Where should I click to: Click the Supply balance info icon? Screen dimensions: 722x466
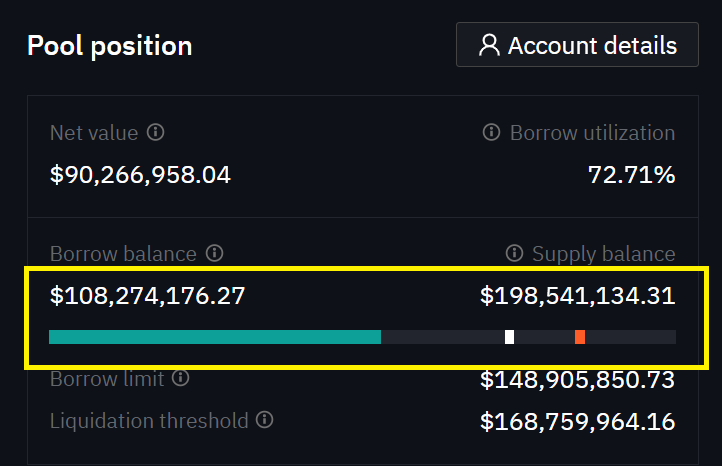[514, 254]
